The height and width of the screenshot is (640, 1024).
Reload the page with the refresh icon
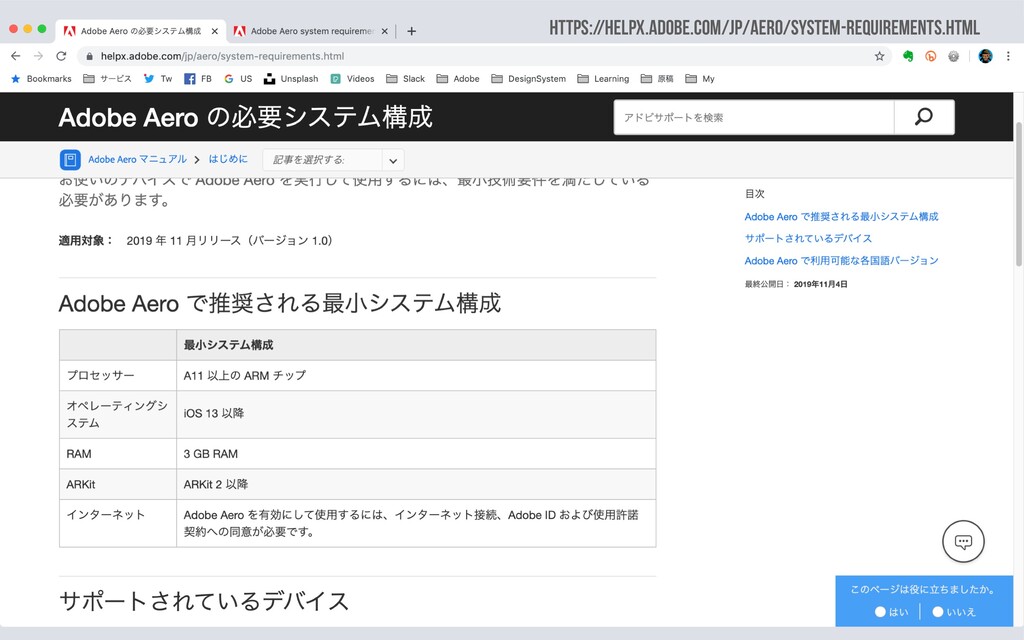61,56
